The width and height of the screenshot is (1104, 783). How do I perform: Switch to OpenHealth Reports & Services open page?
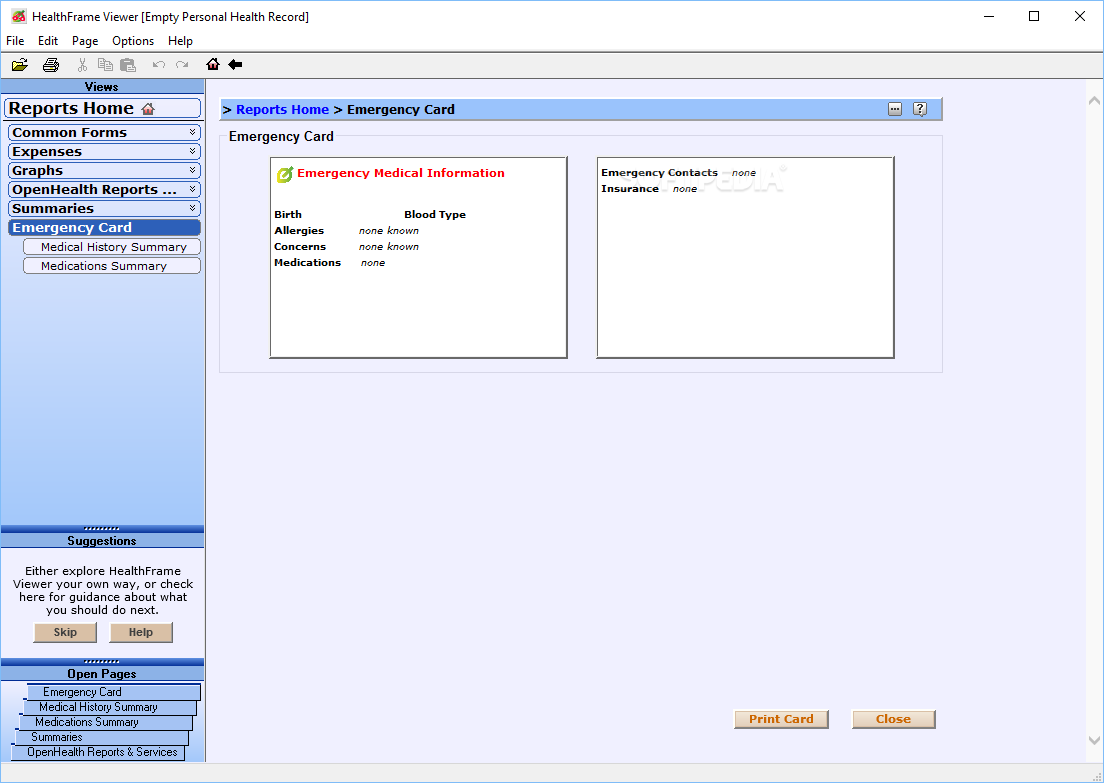[x=98, y=752]
